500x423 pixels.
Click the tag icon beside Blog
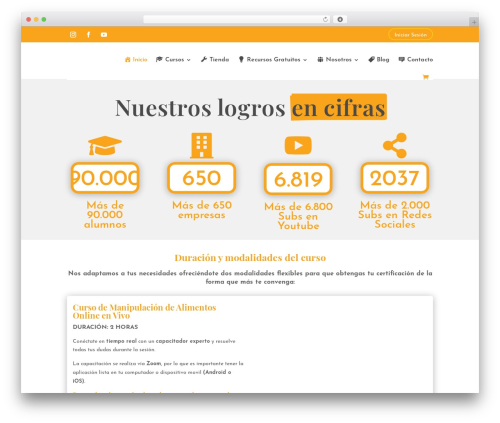pyautogui.click(x=371, y=60)
